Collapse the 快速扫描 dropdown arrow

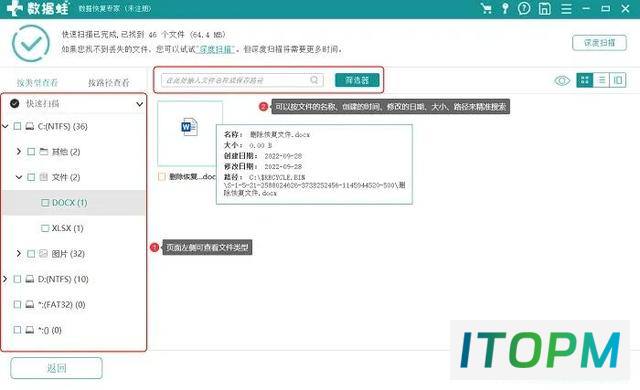click(139, 104)
